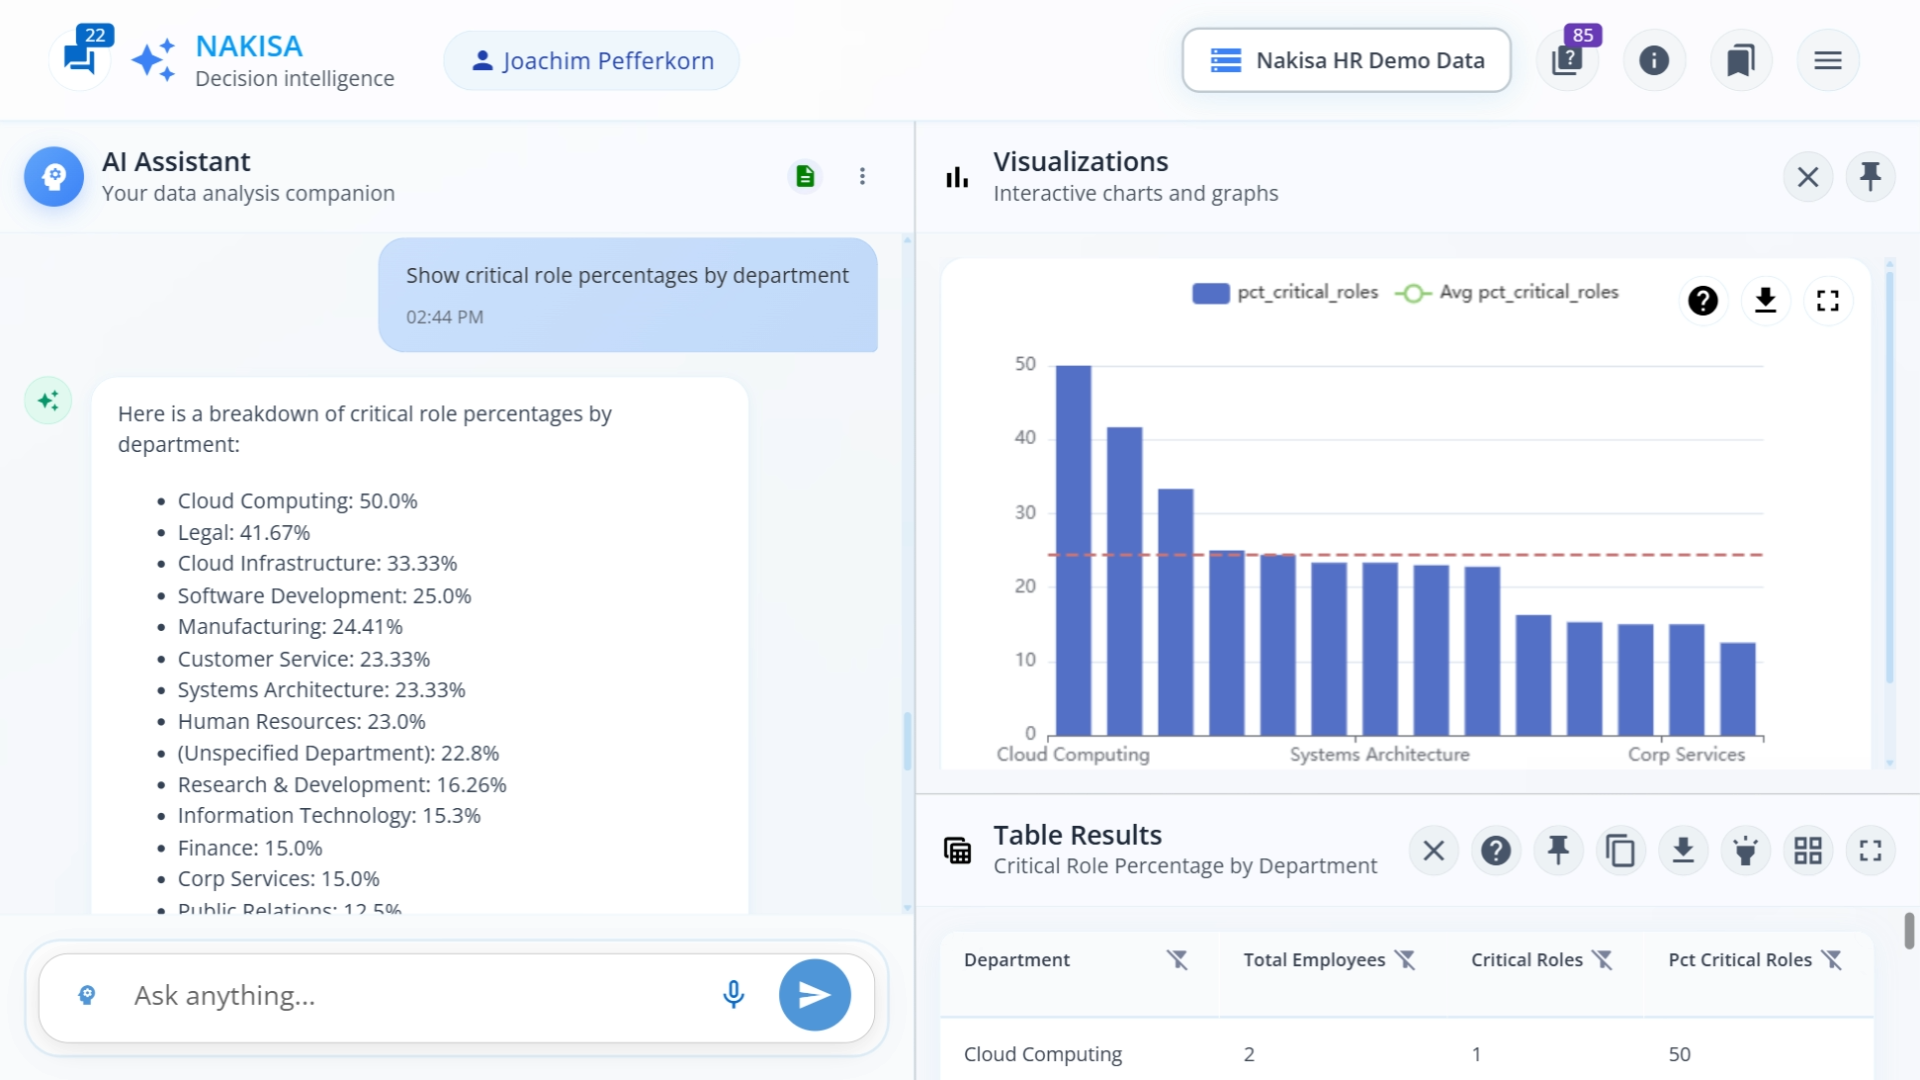Viewport: 1920px width, 1080px height.
Task: Download the critical roles chart
Action: [1766, 300]
